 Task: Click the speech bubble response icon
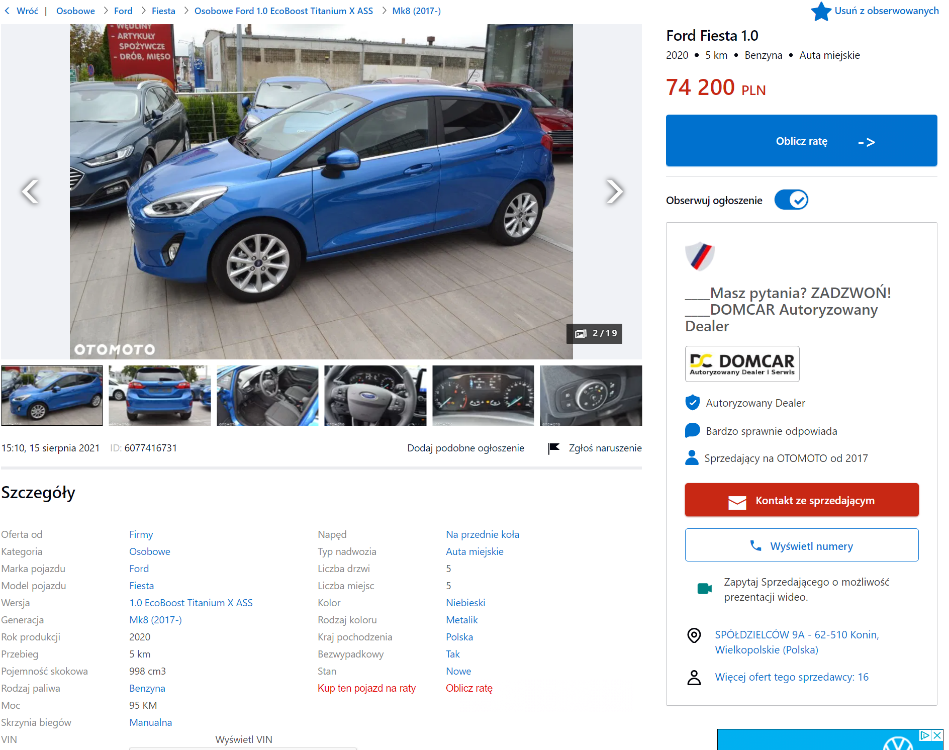(692, 430)
